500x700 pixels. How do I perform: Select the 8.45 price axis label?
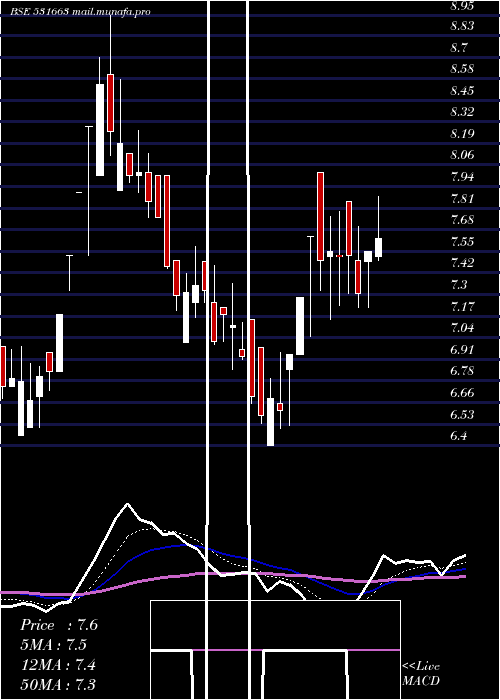(x=462, y=91)
